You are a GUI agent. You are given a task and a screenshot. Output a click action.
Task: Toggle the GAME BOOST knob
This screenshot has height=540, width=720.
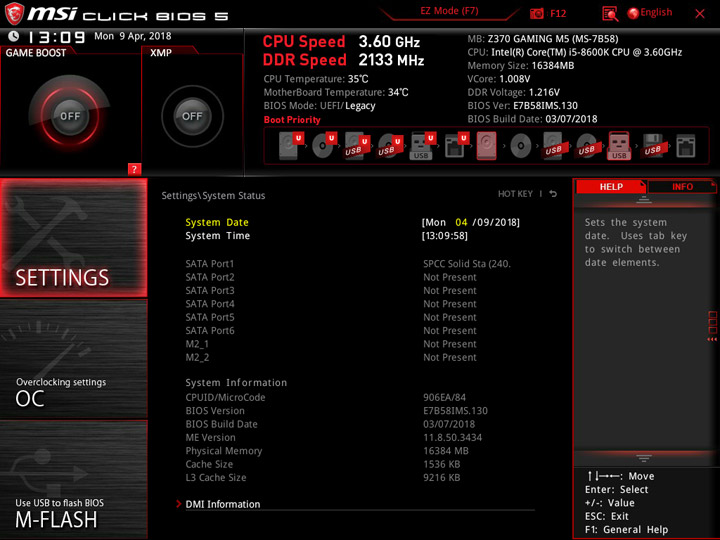pos(70,116)
